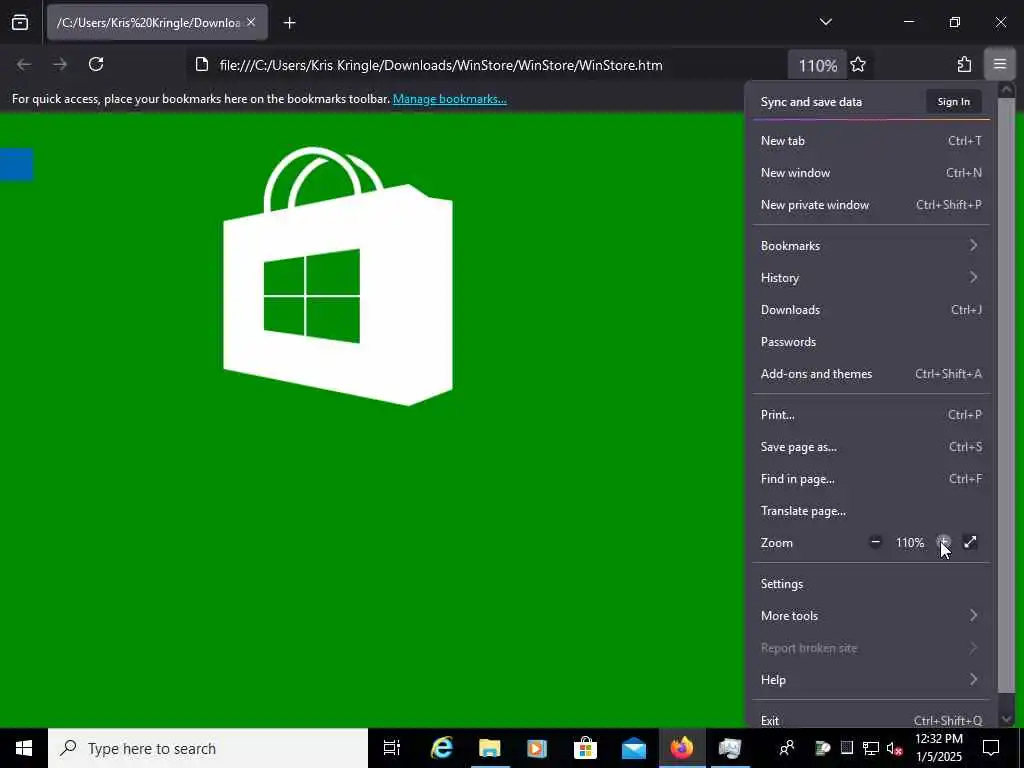Switch to Firefox taskbar icon
This screenshot has width=1024, height=768.
click(682, 748)
